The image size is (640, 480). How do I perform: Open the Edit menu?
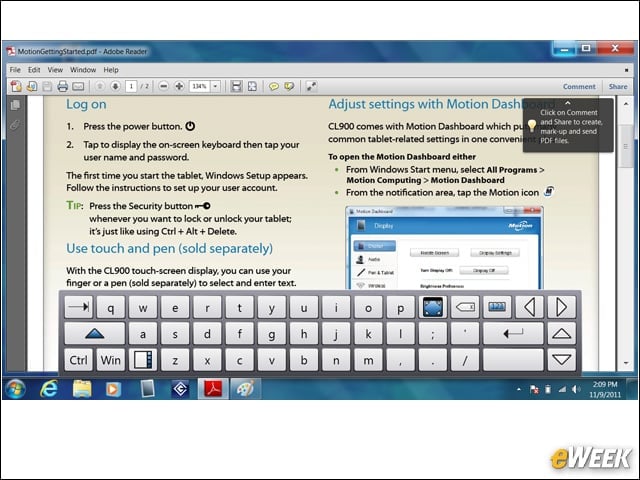pyautogui.click(x=34, y=70)
